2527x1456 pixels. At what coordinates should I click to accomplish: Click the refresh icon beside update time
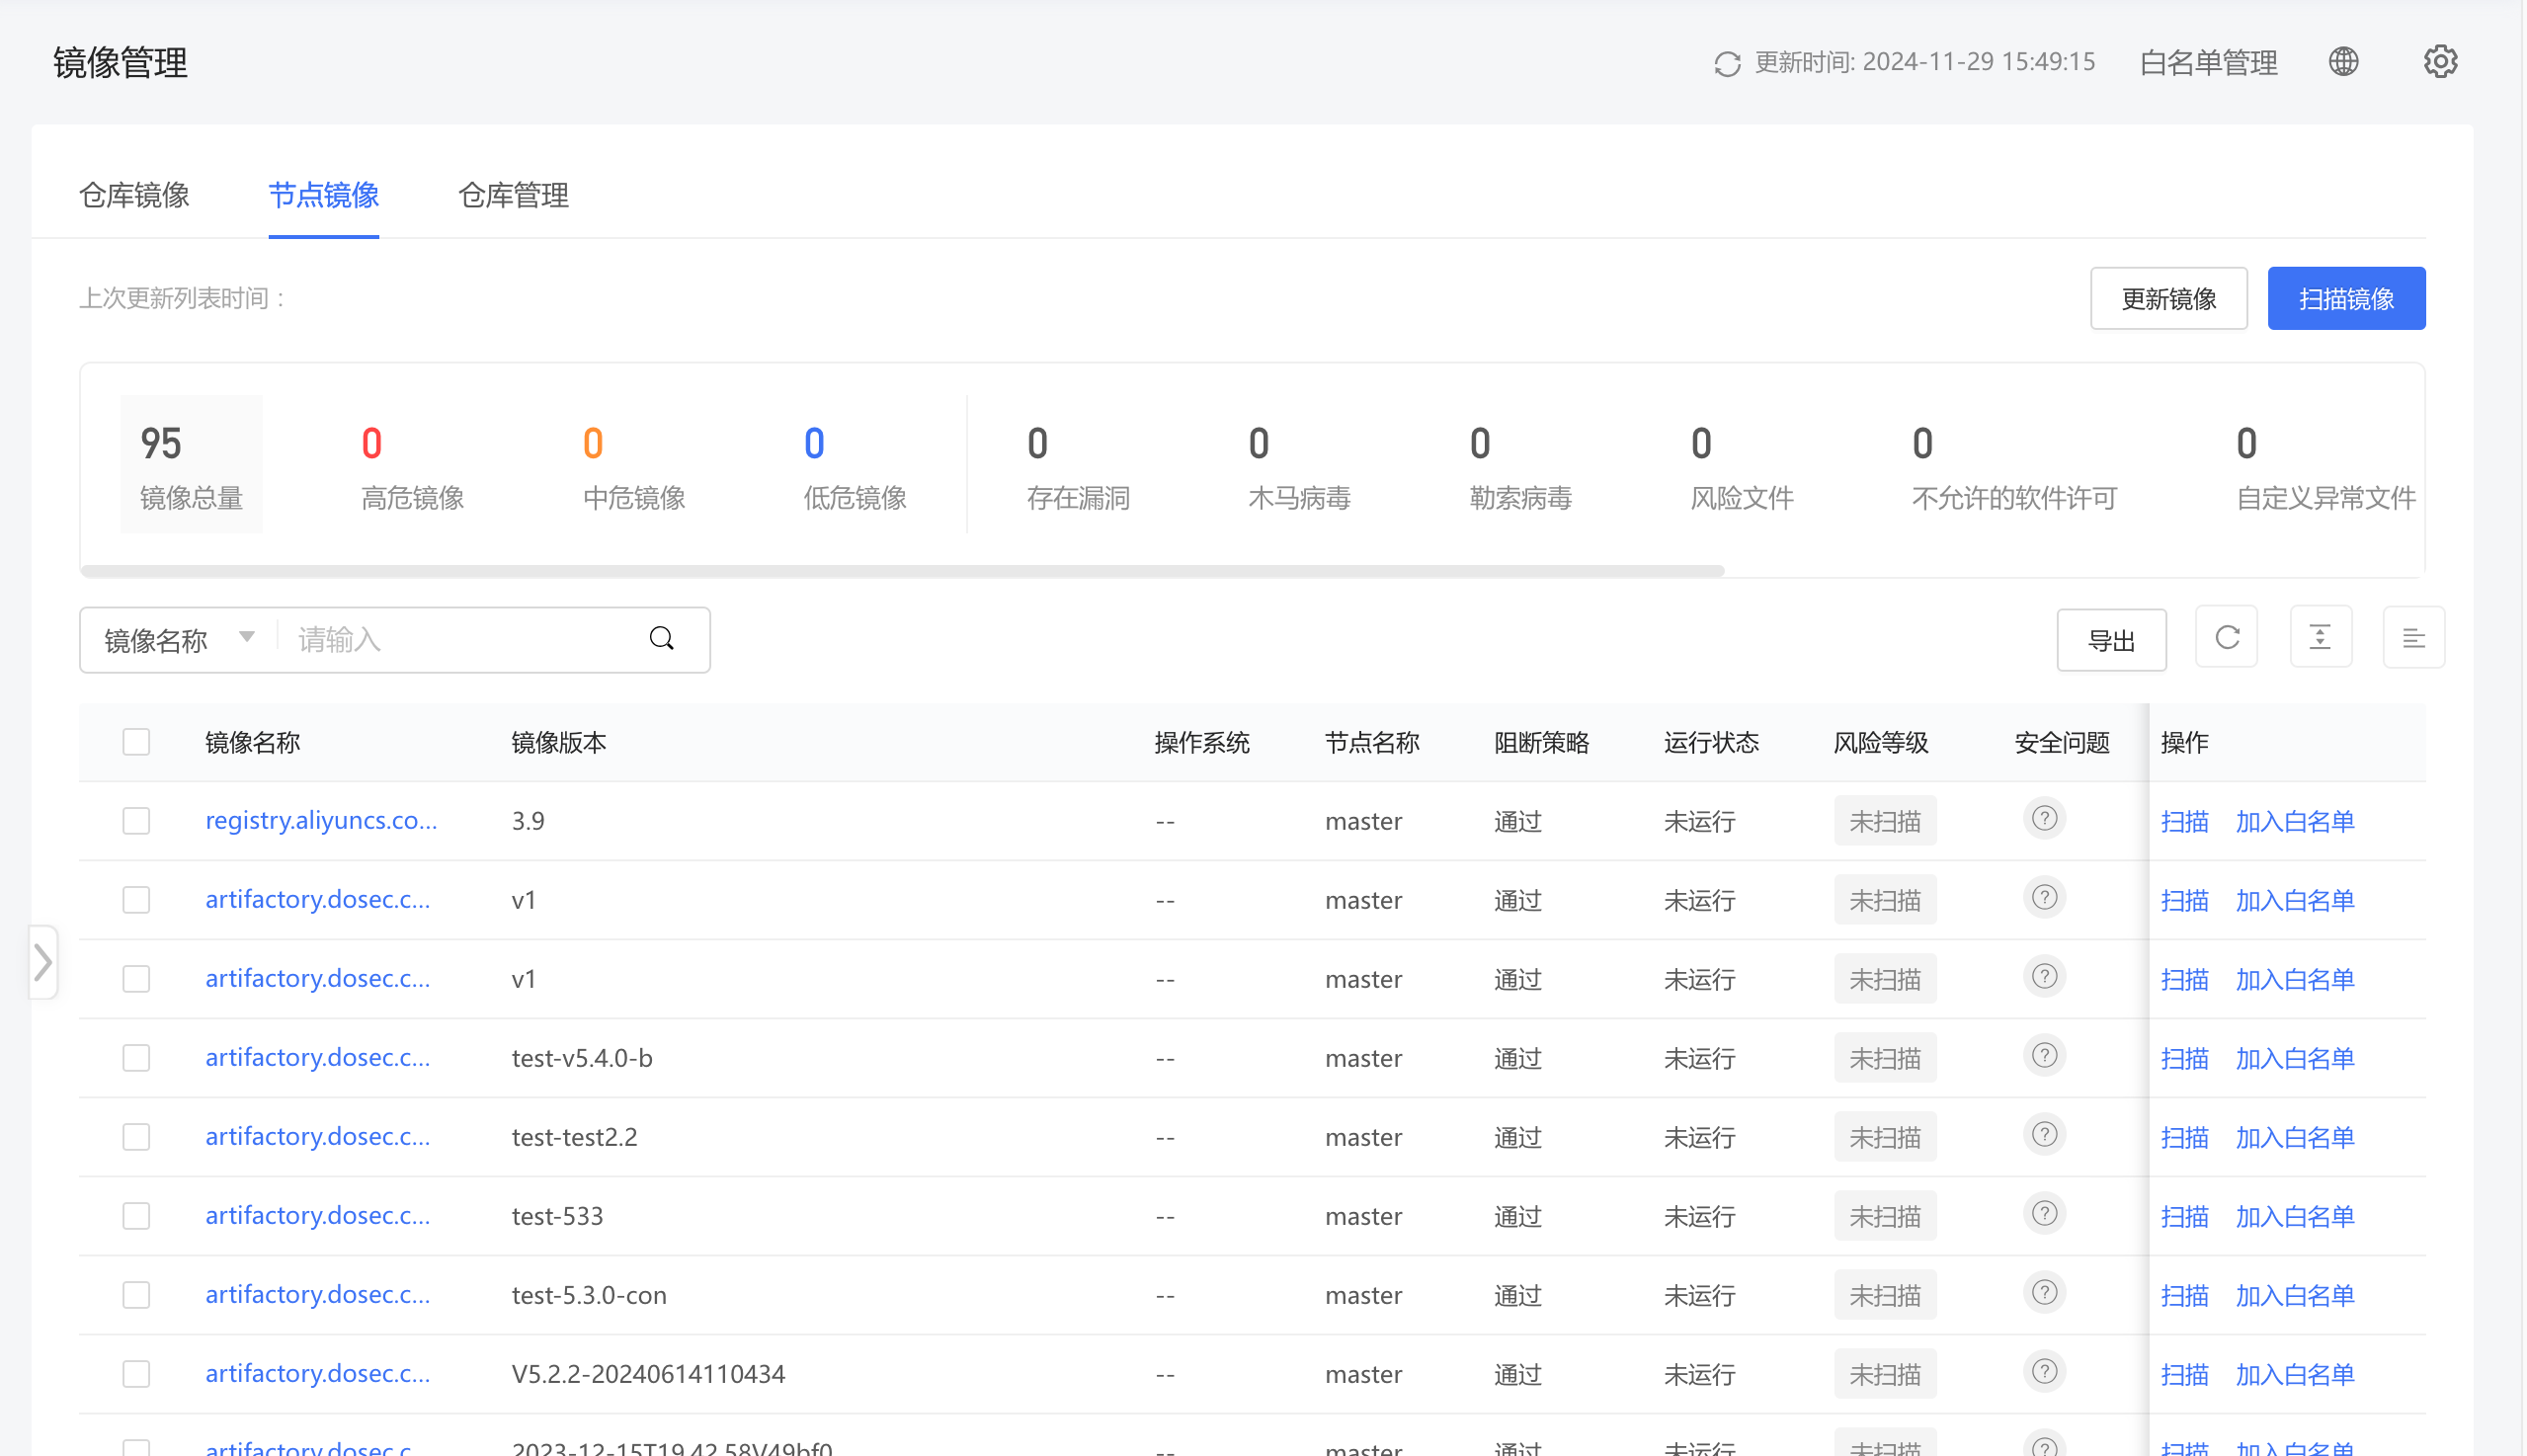tap(1727, 63)
